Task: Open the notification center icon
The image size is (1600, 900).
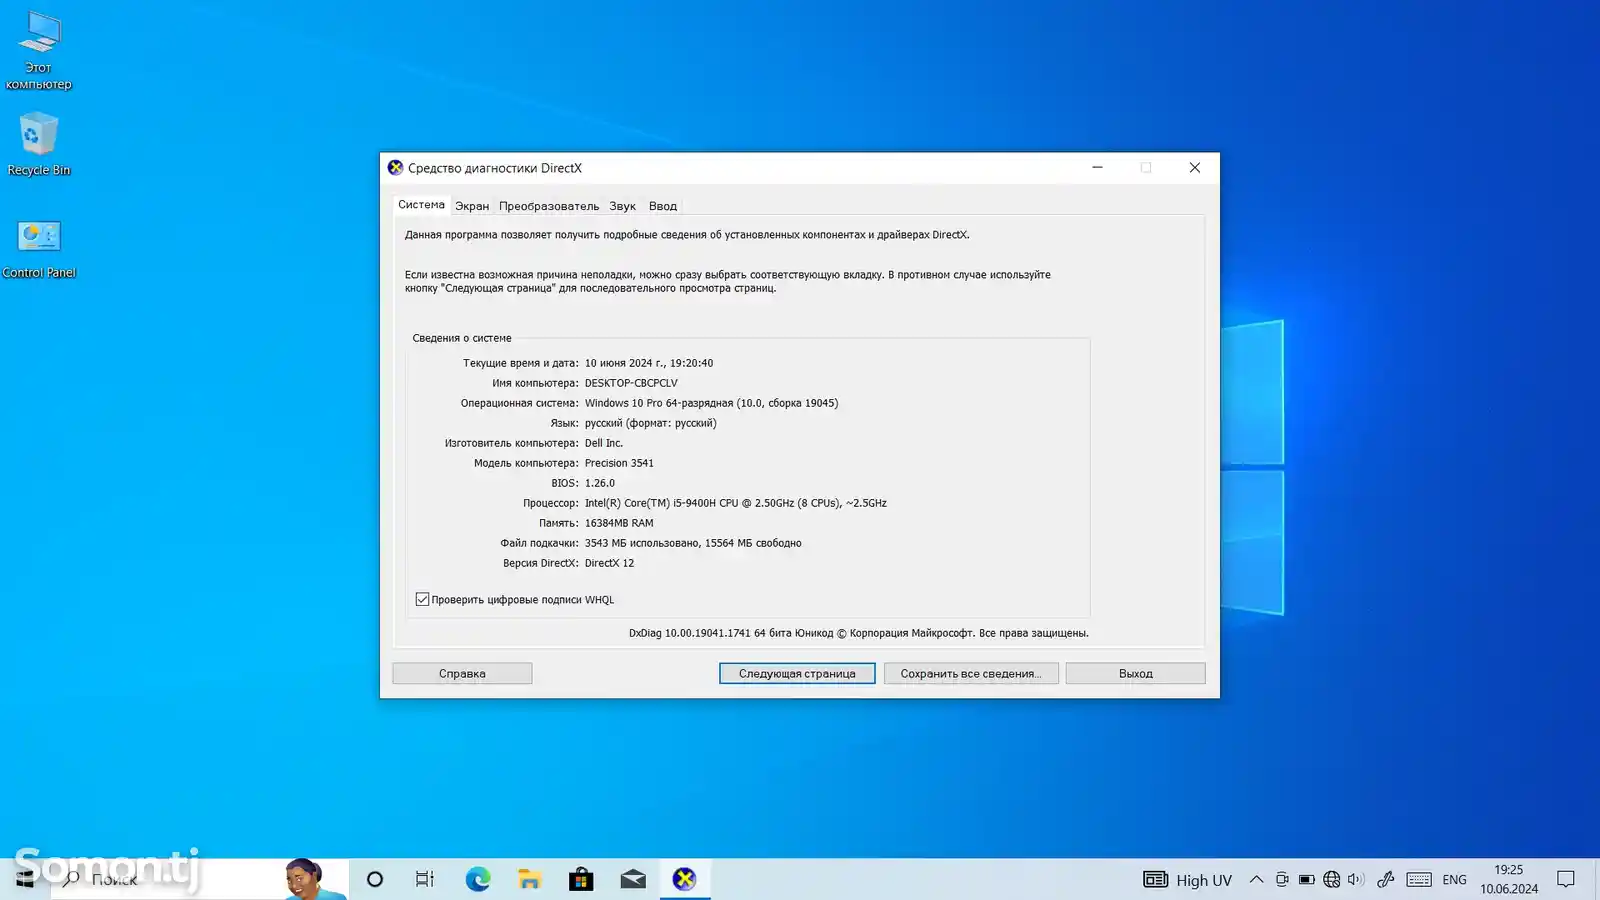Action: (1566, 880)
